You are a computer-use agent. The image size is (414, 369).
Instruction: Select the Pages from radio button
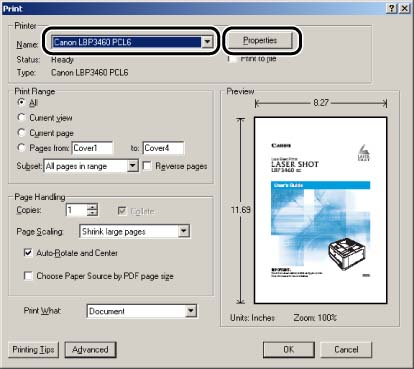pyautogui.click(x=21, y=148)
